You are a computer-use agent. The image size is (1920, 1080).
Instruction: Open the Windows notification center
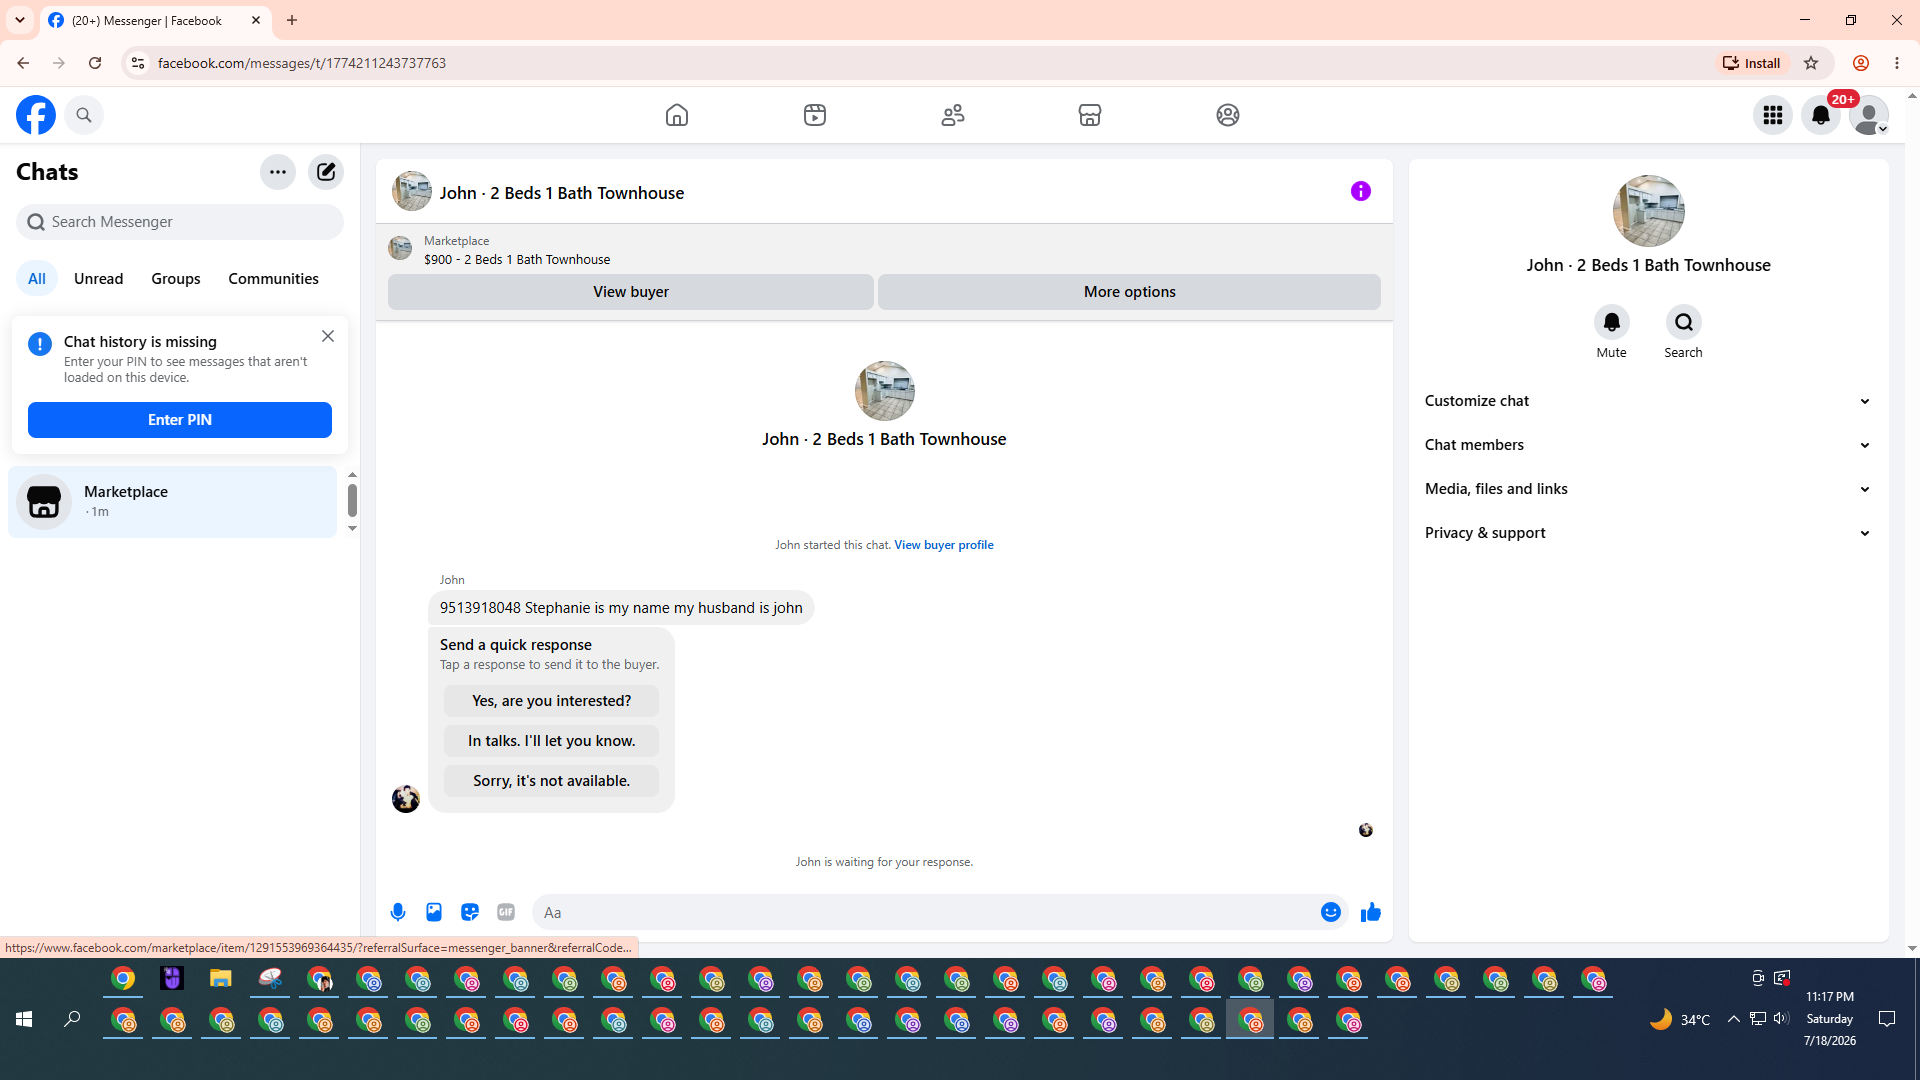[1887, 1019]
